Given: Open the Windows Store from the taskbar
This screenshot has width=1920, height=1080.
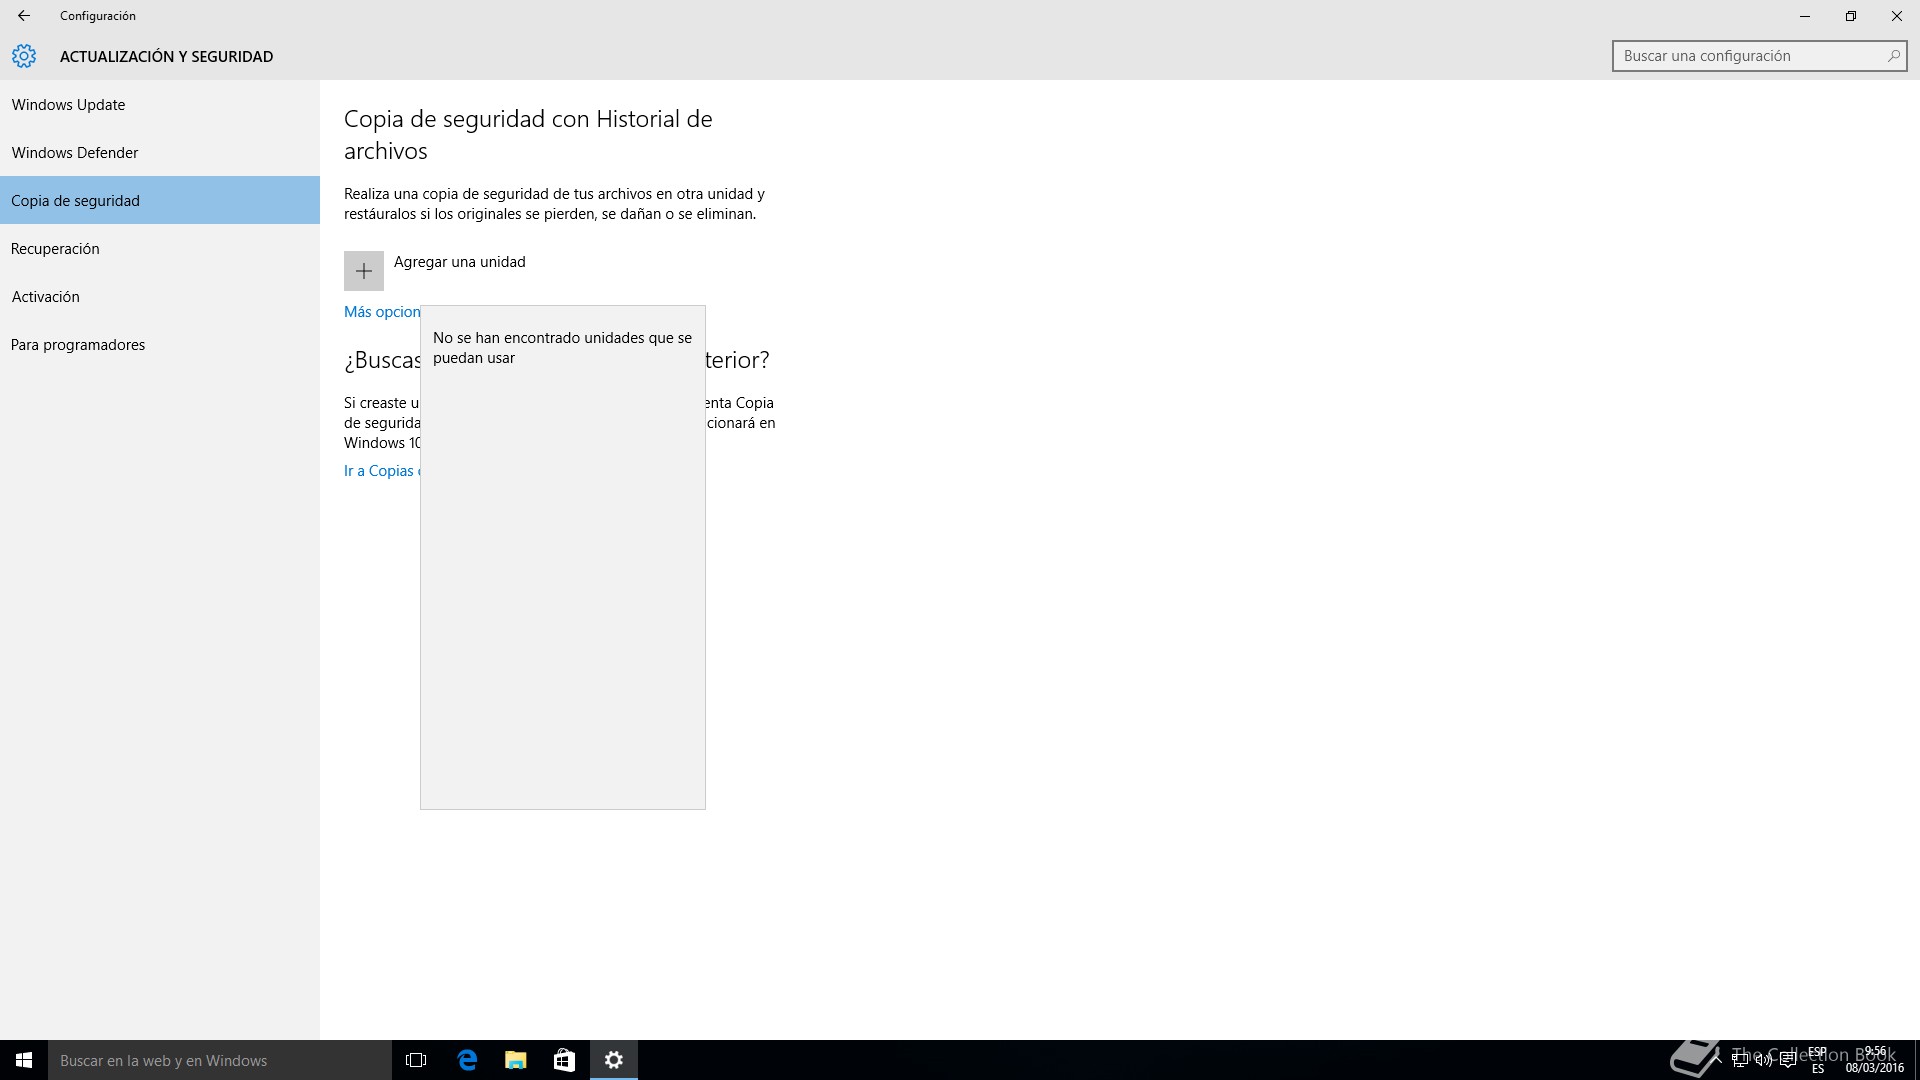Looking at the screenshot, I should (564, 1060).
